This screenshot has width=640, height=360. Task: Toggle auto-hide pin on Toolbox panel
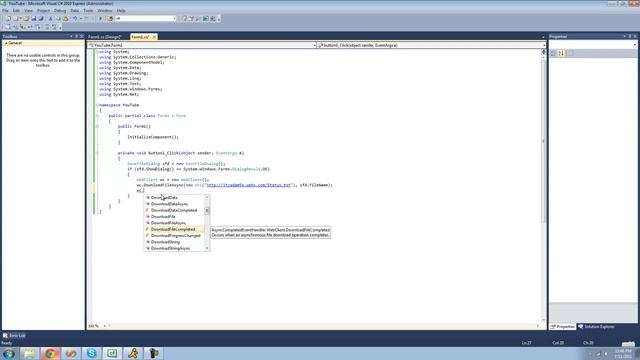[76, 36]
